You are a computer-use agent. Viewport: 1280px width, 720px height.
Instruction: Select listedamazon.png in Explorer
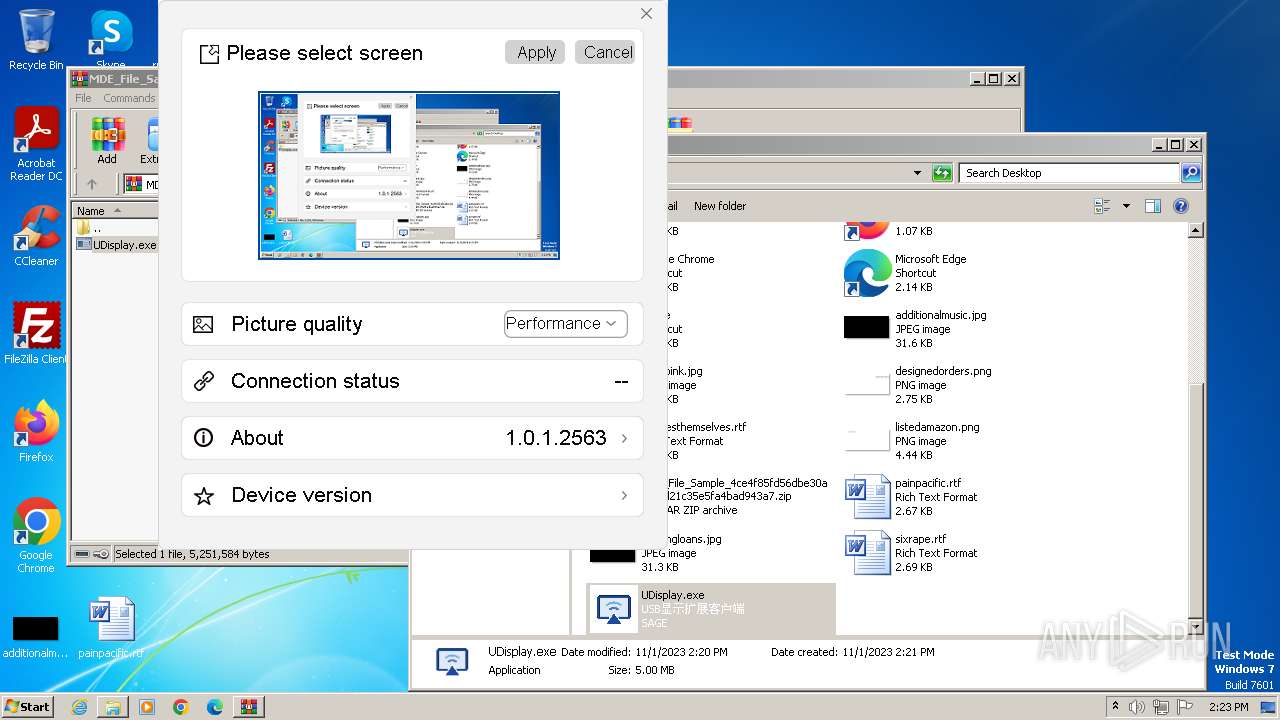pyautogui.click(x=911, y=441)
